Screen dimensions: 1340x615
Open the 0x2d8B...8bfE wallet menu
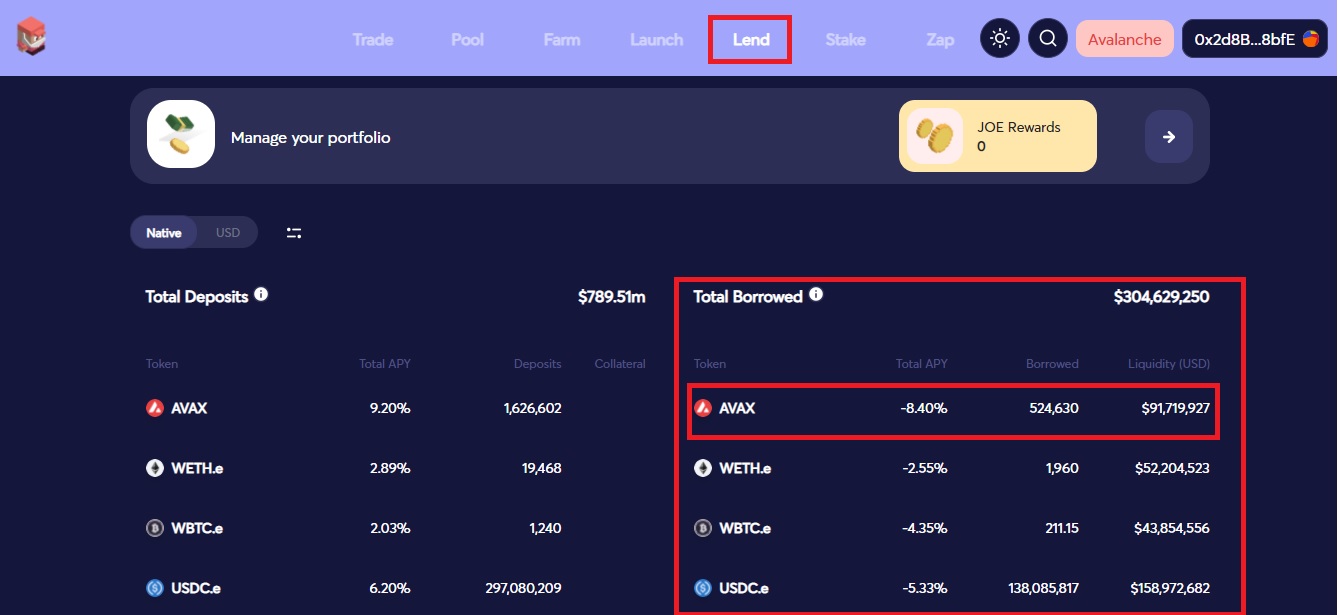tap(1254, 39)
